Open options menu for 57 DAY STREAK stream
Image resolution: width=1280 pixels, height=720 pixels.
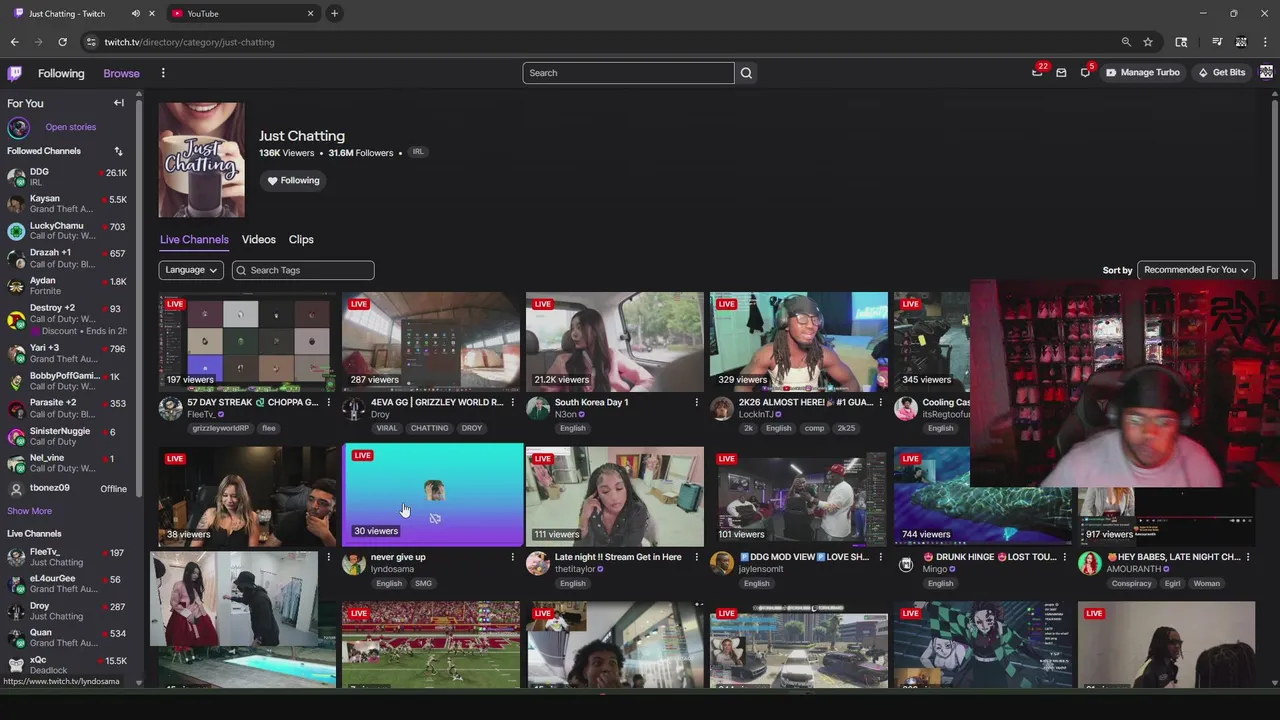point(328,402)
